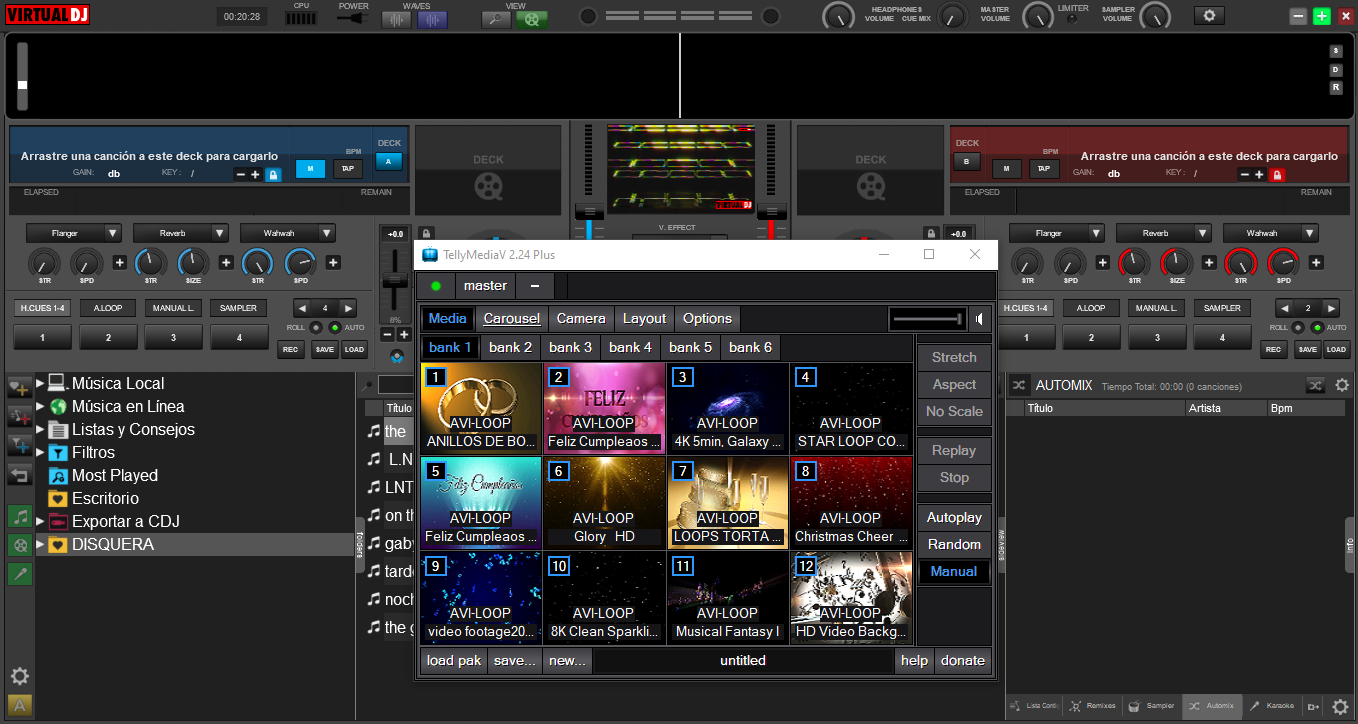Open the Options tab in TellyMediaV
The height and width of the screenshot is (724, 1358).
(x=707, y=318)
